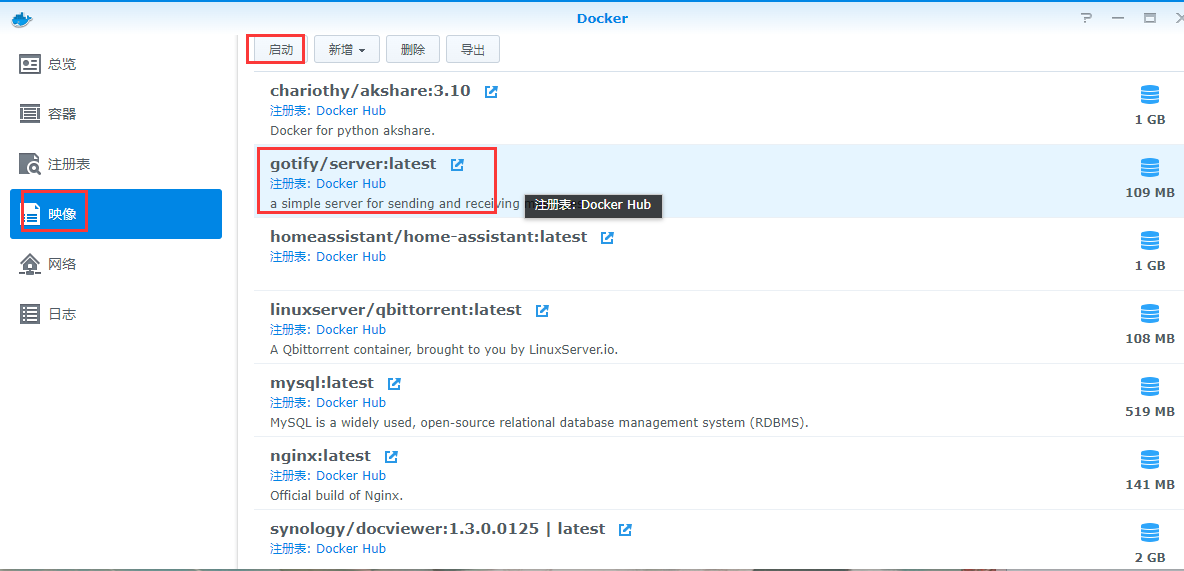Open the 容器 container sidebar icon
Image resolution: width=1184 pixels, height=571 pixels.
[29, 114]
